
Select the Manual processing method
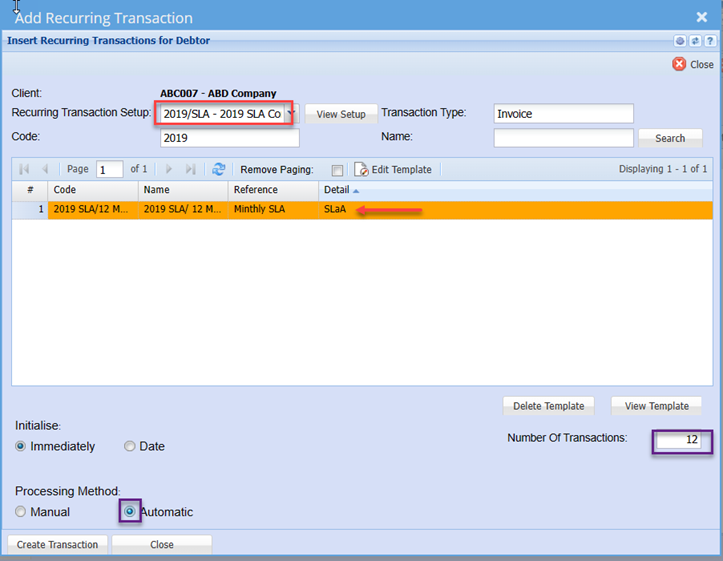tap(21, 512)
